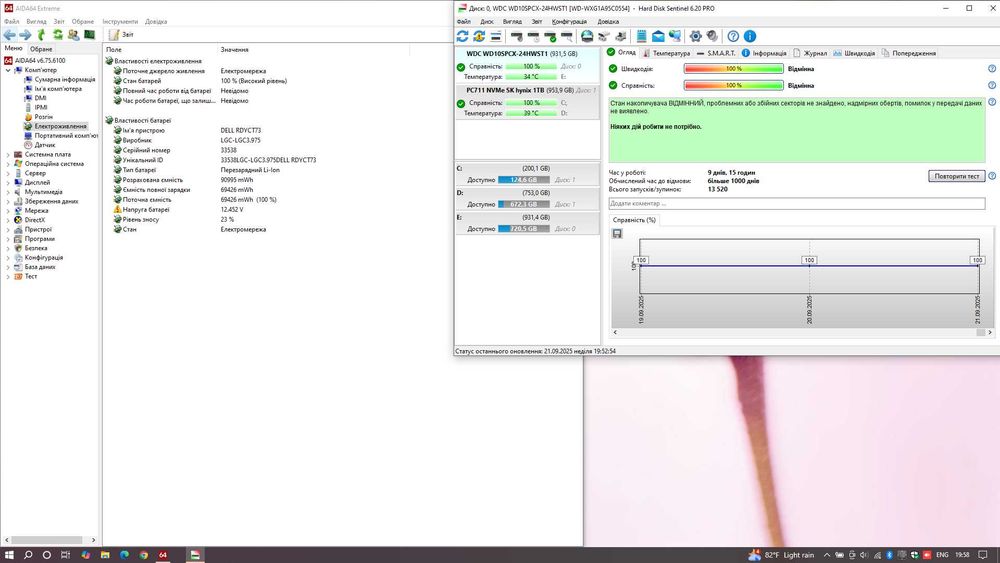Click the health graph horizontal scrollbar right arrow

click(990, 332)
